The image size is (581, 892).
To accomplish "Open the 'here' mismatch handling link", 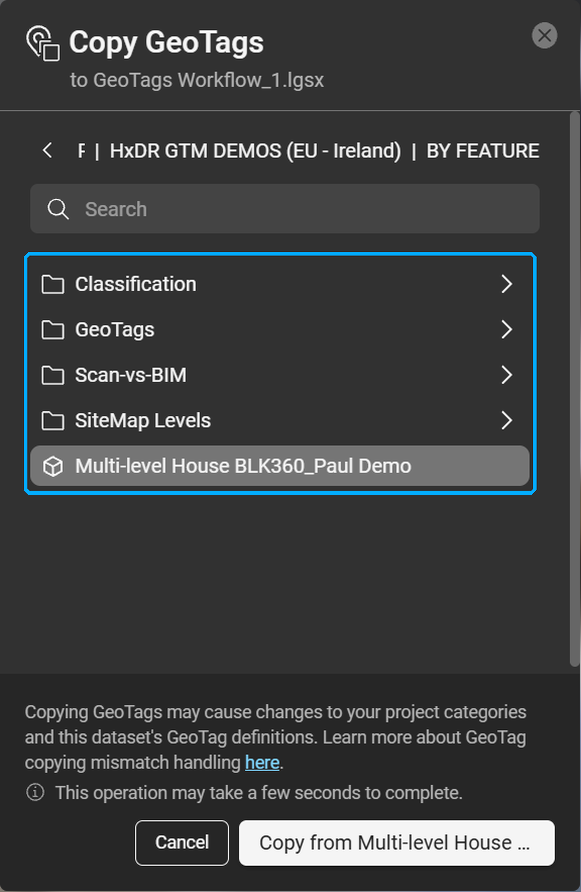I will click(x=262, y=762).
